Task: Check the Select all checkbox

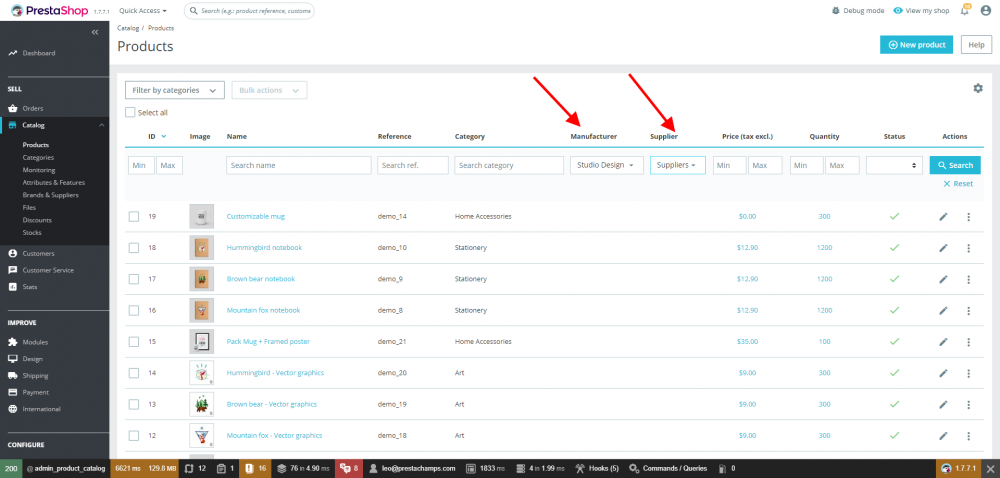Action: pyautogui.click(x=130, y=112)
